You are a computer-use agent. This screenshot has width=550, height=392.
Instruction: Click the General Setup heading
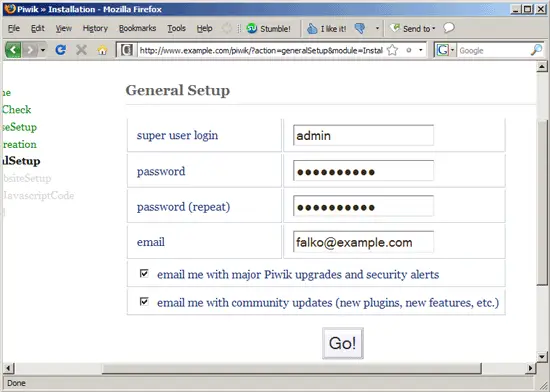(x=178, y=90)
